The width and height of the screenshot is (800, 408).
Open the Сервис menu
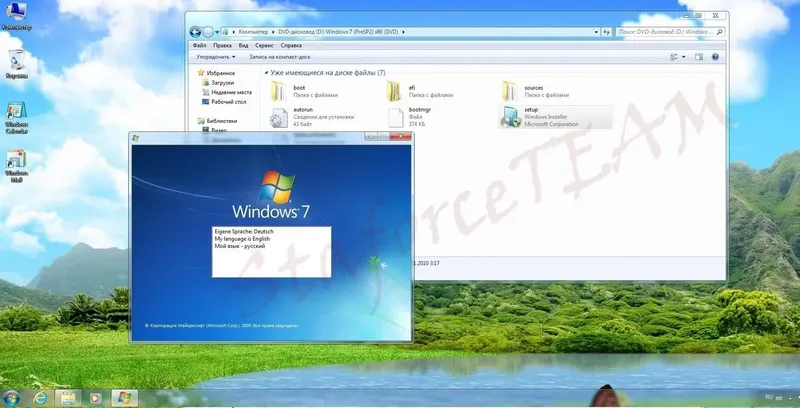[264, 45]
